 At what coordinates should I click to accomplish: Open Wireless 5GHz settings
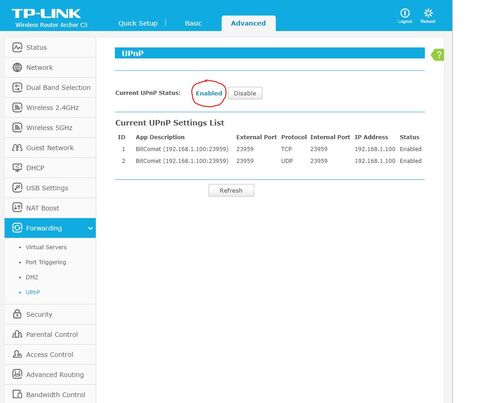click(x=50, y=127)
